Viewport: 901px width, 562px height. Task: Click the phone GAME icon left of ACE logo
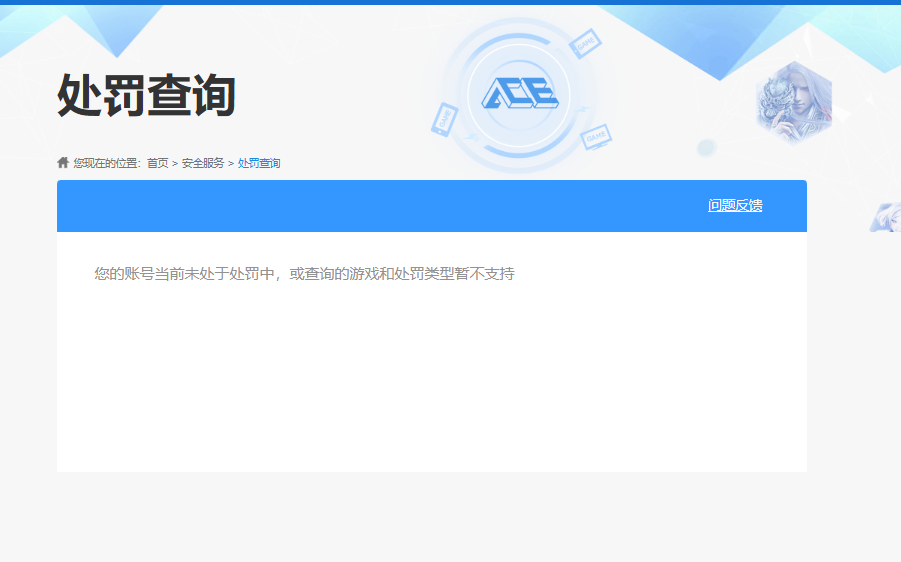point(443,119)
